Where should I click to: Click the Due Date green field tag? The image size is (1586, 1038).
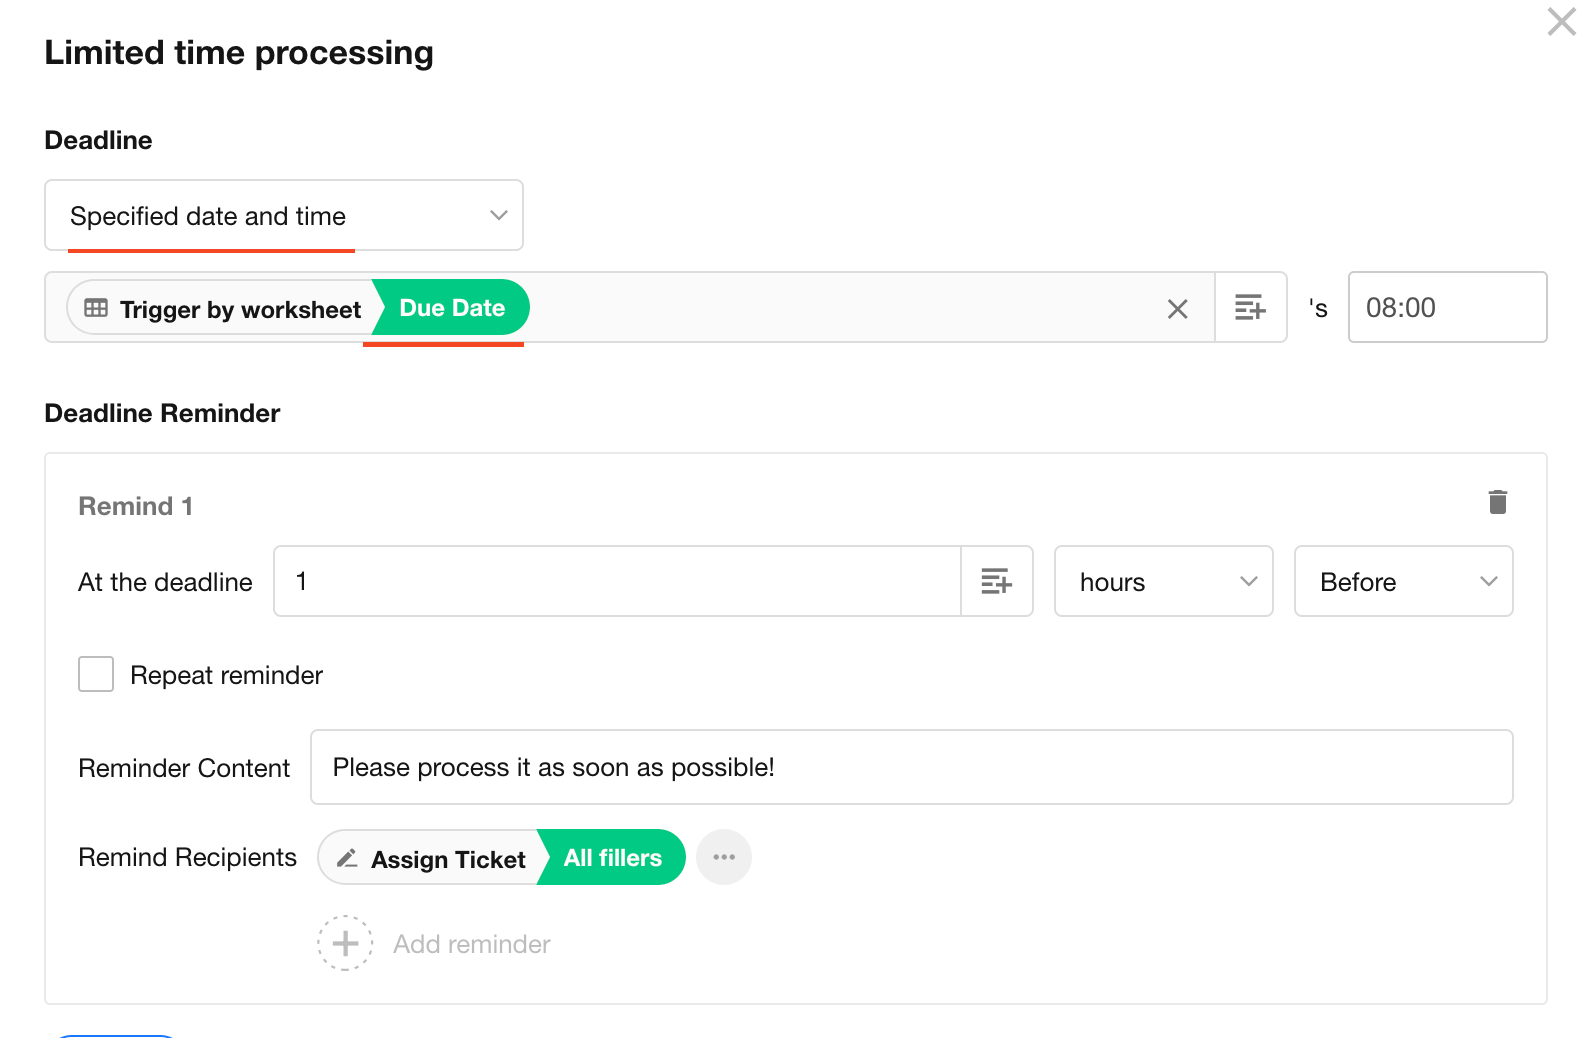click(452, 308)
